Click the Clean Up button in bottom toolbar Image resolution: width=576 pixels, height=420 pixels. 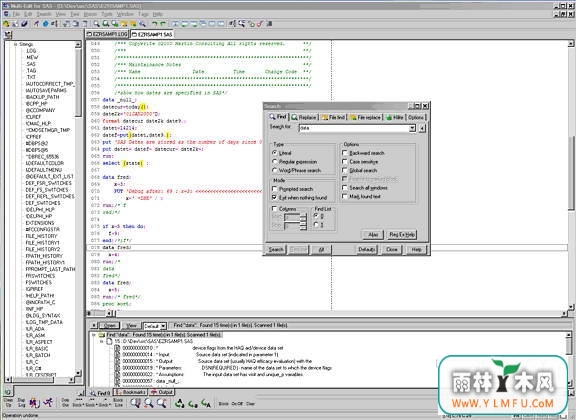8,402
